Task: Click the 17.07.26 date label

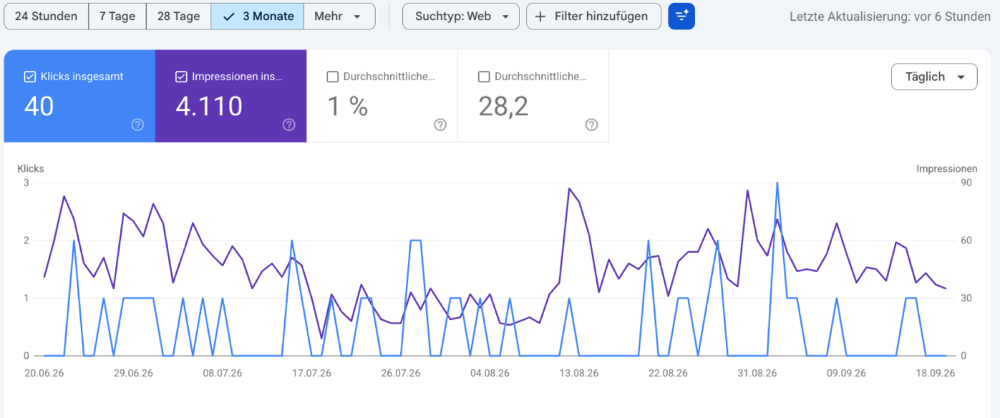Action: (x=311, y=374)
